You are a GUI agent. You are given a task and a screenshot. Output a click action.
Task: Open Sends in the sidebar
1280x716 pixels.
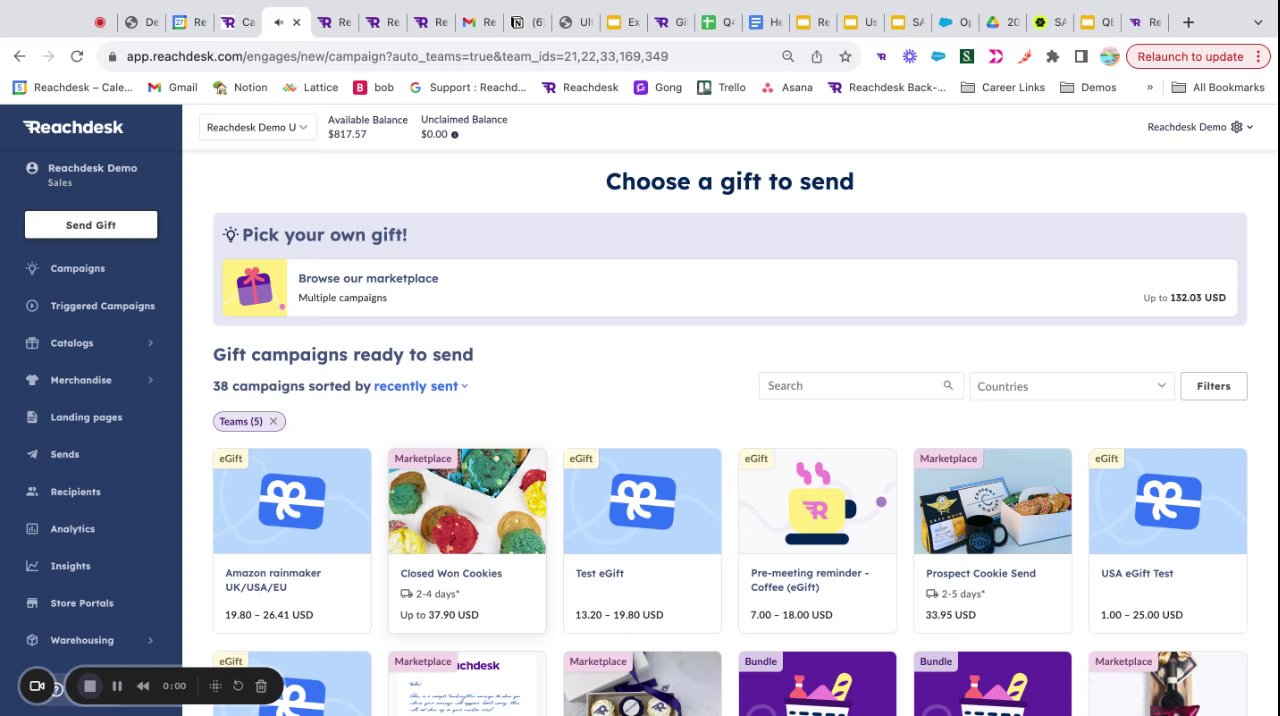click(65, 454)
